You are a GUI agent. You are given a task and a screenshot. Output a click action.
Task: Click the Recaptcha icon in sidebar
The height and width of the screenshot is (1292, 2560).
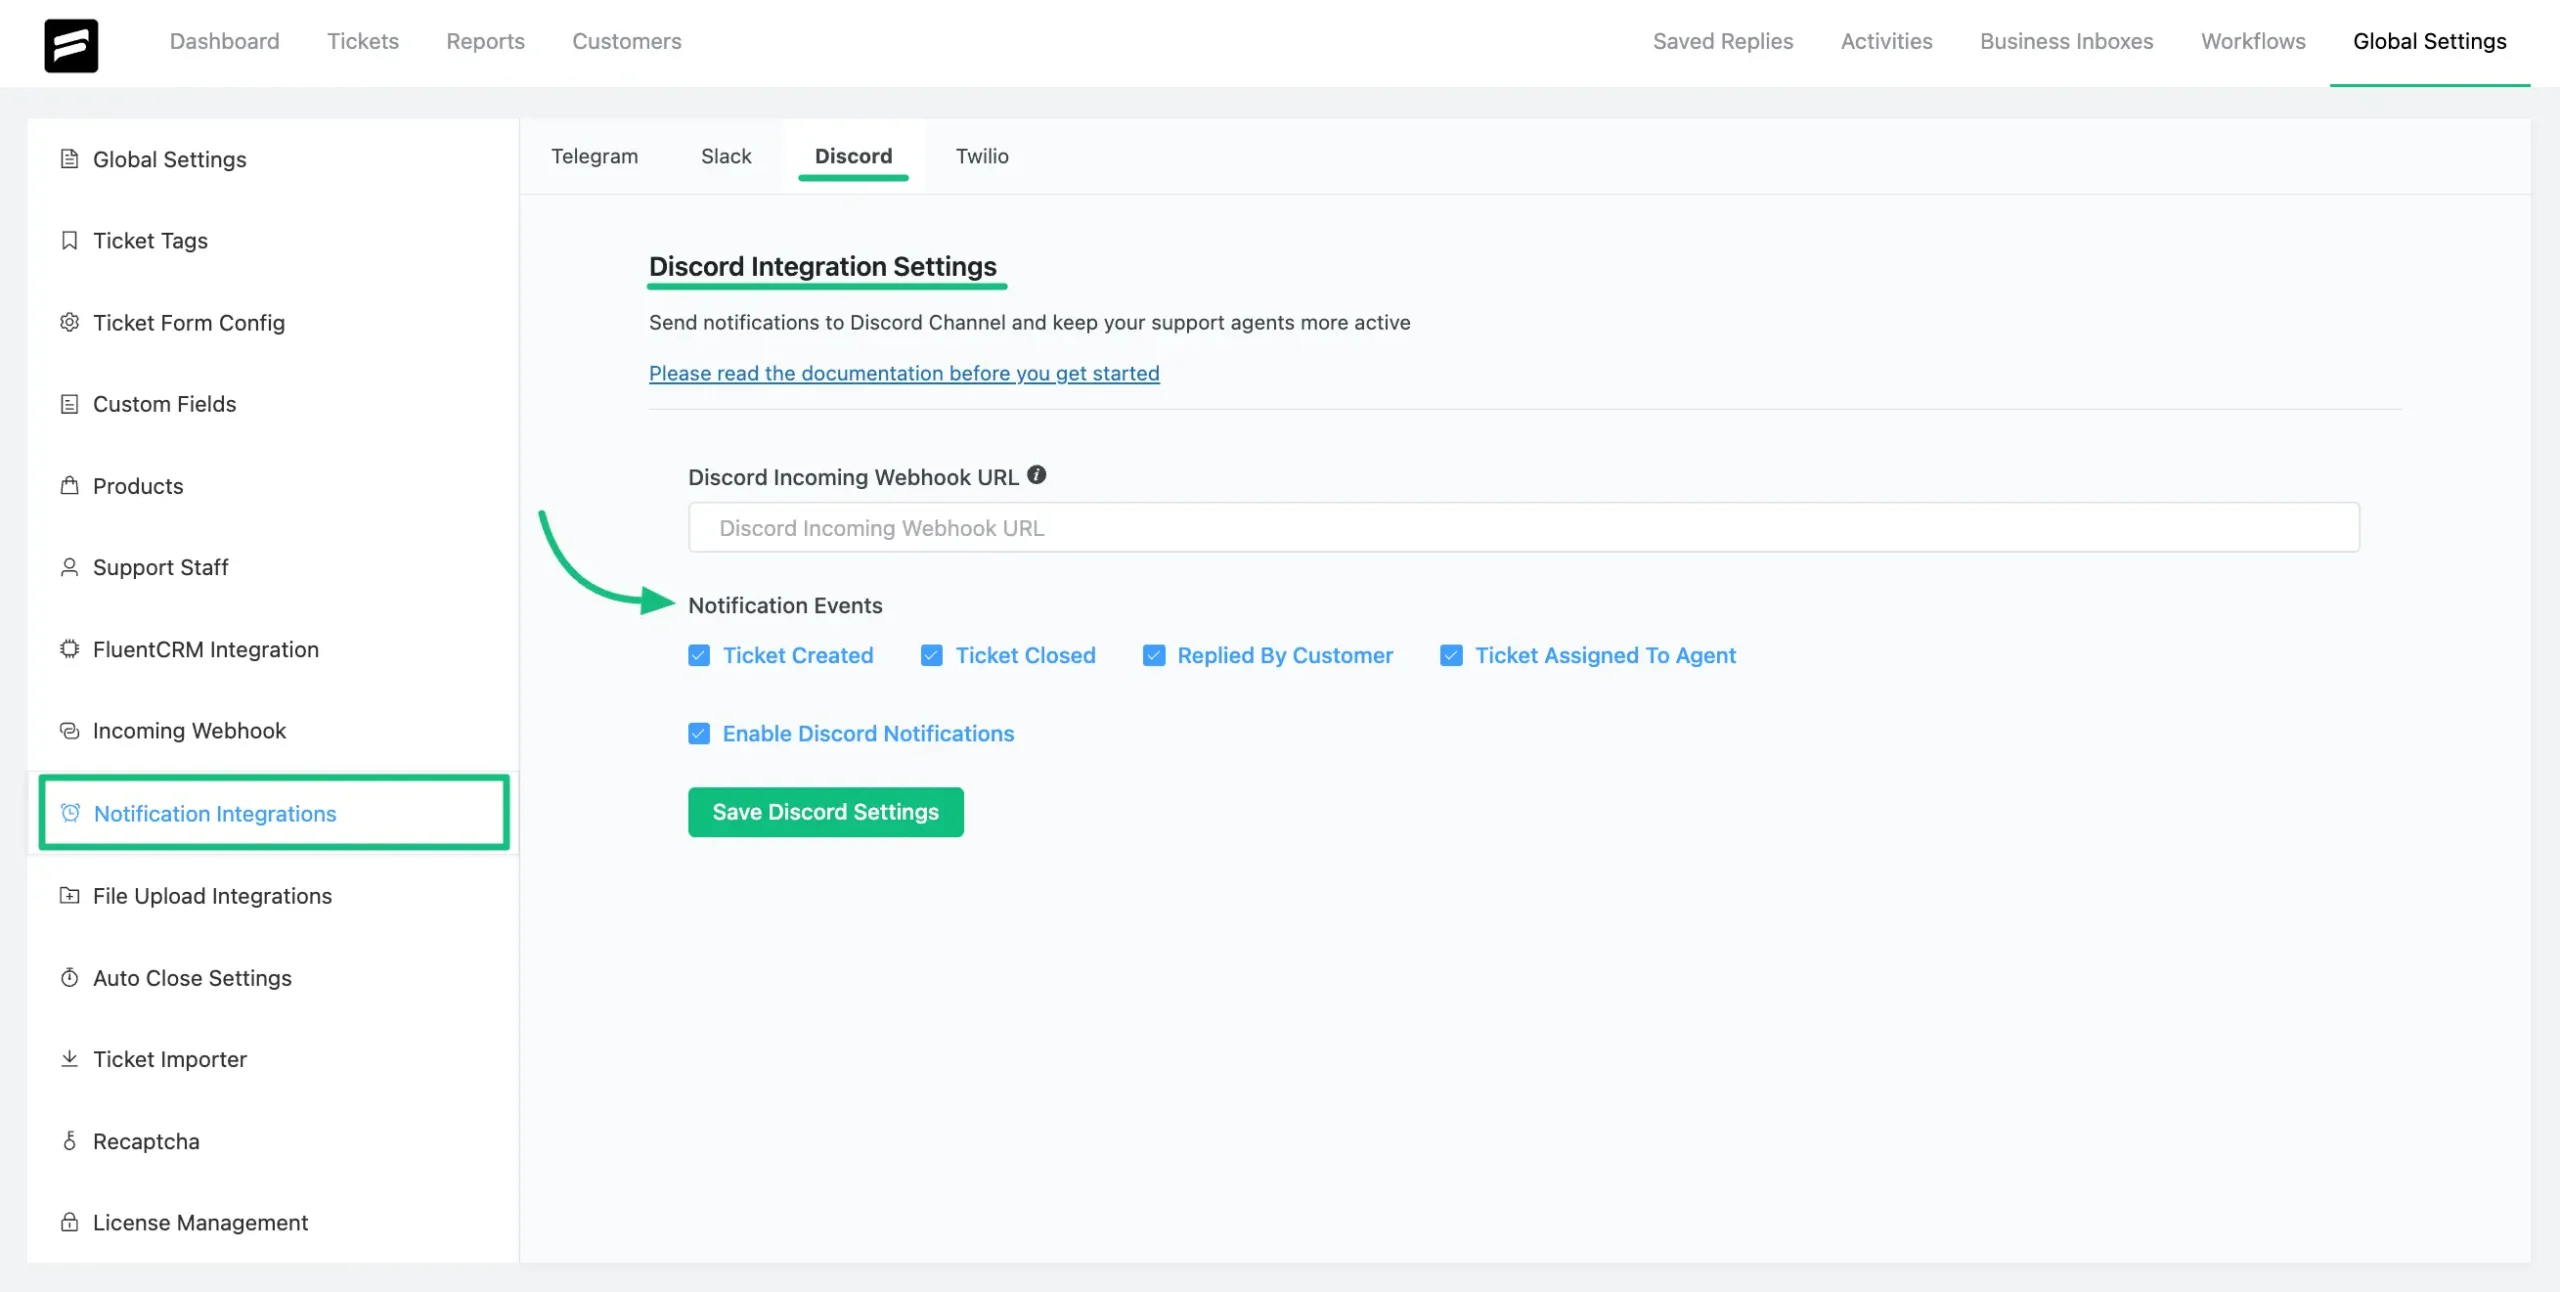(69, 1140)
